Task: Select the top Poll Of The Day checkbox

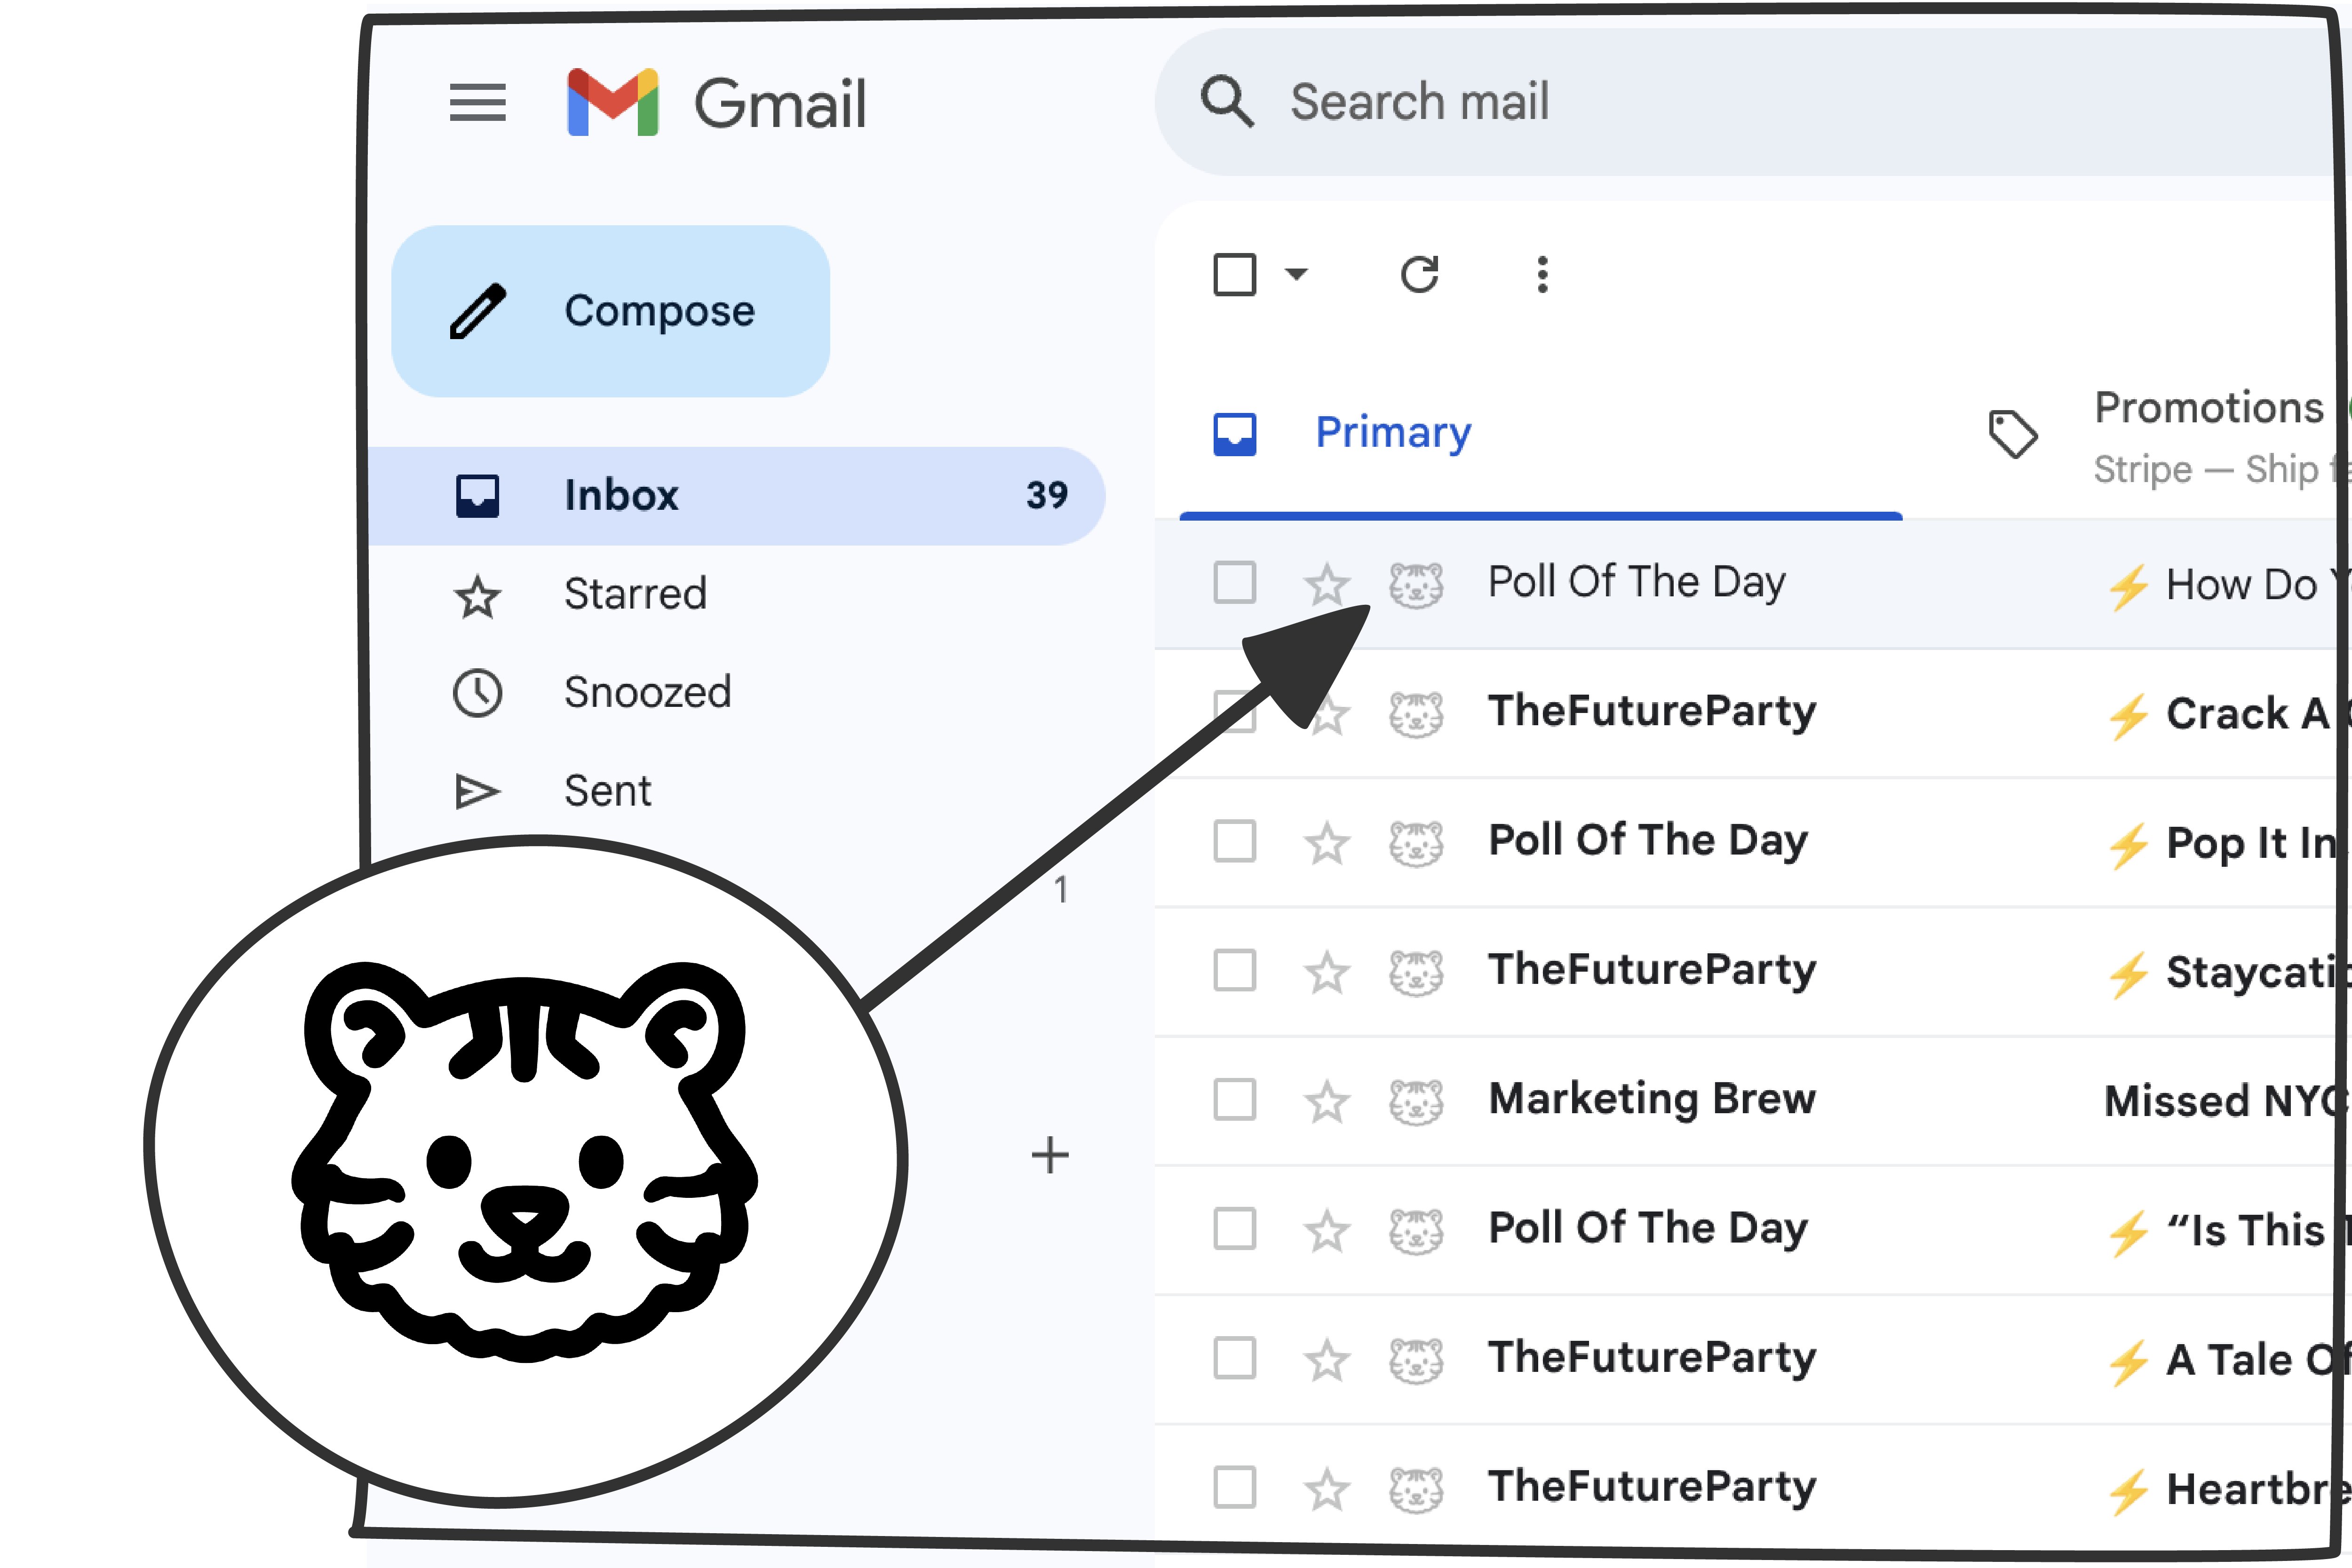Action: pyautogui.click(x=1234, y=582)
